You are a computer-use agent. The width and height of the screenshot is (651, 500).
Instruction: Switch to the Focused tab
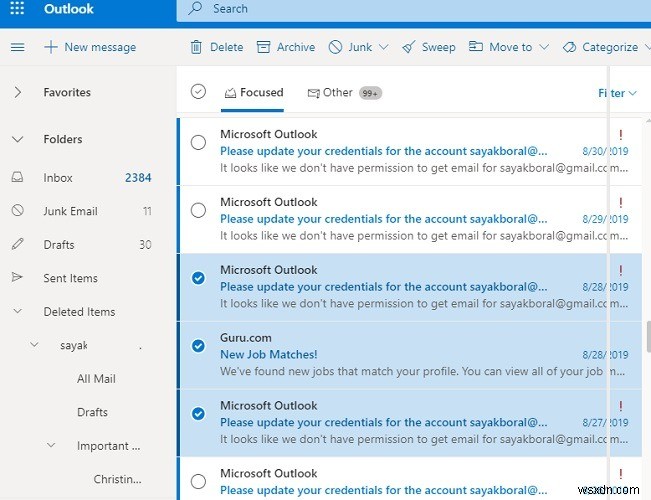point(253,93)
